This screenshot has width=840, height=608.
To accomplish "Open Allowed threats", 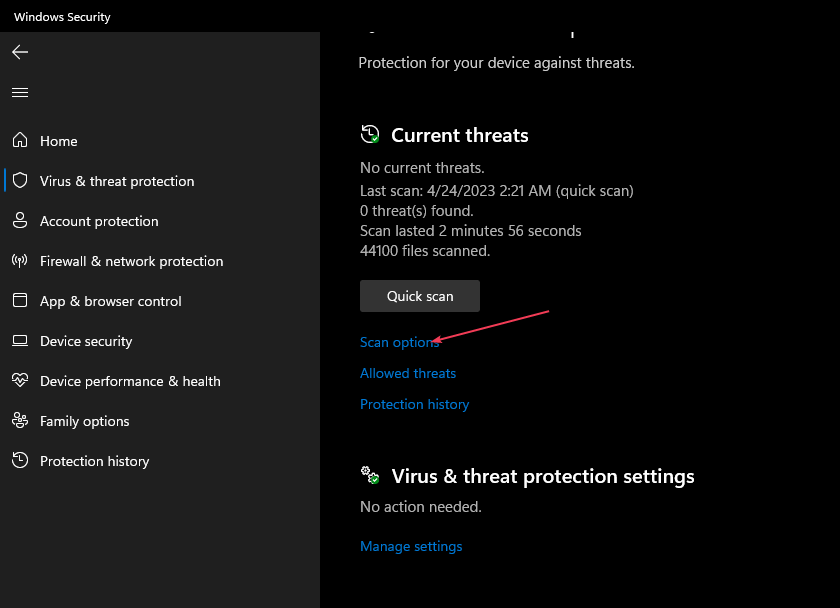I will (x=407, y=373).
